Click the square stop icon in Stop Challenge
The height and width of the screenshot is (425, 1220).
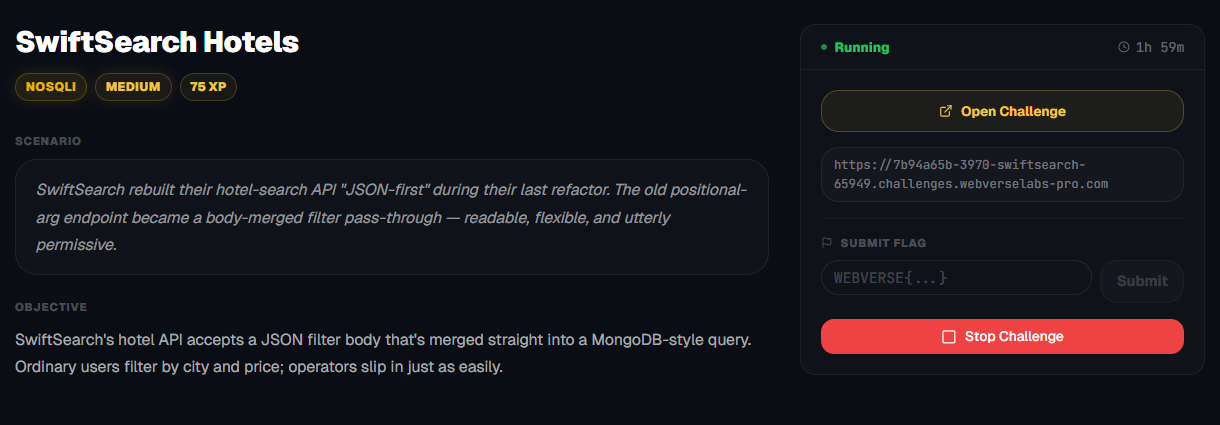click(x=949, y=337)
